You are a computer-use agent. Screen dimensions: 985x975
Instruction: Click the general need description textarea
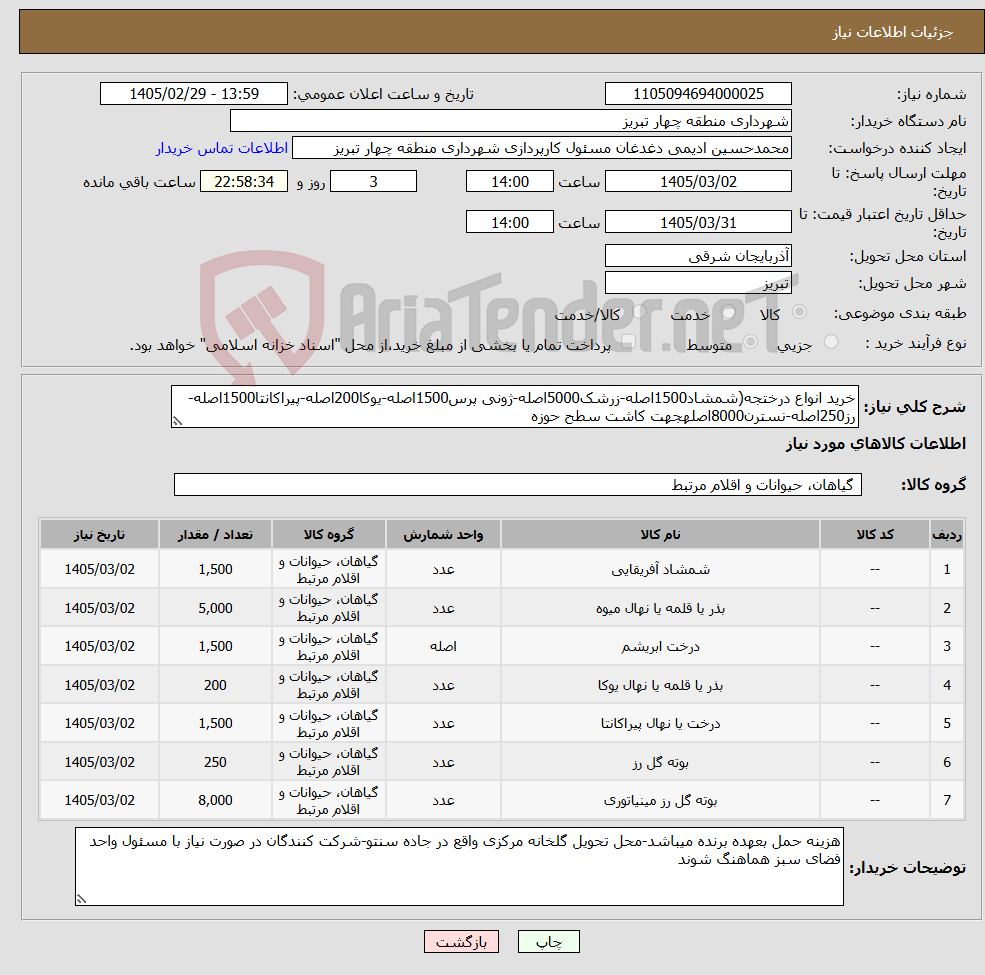coord(514,407)
